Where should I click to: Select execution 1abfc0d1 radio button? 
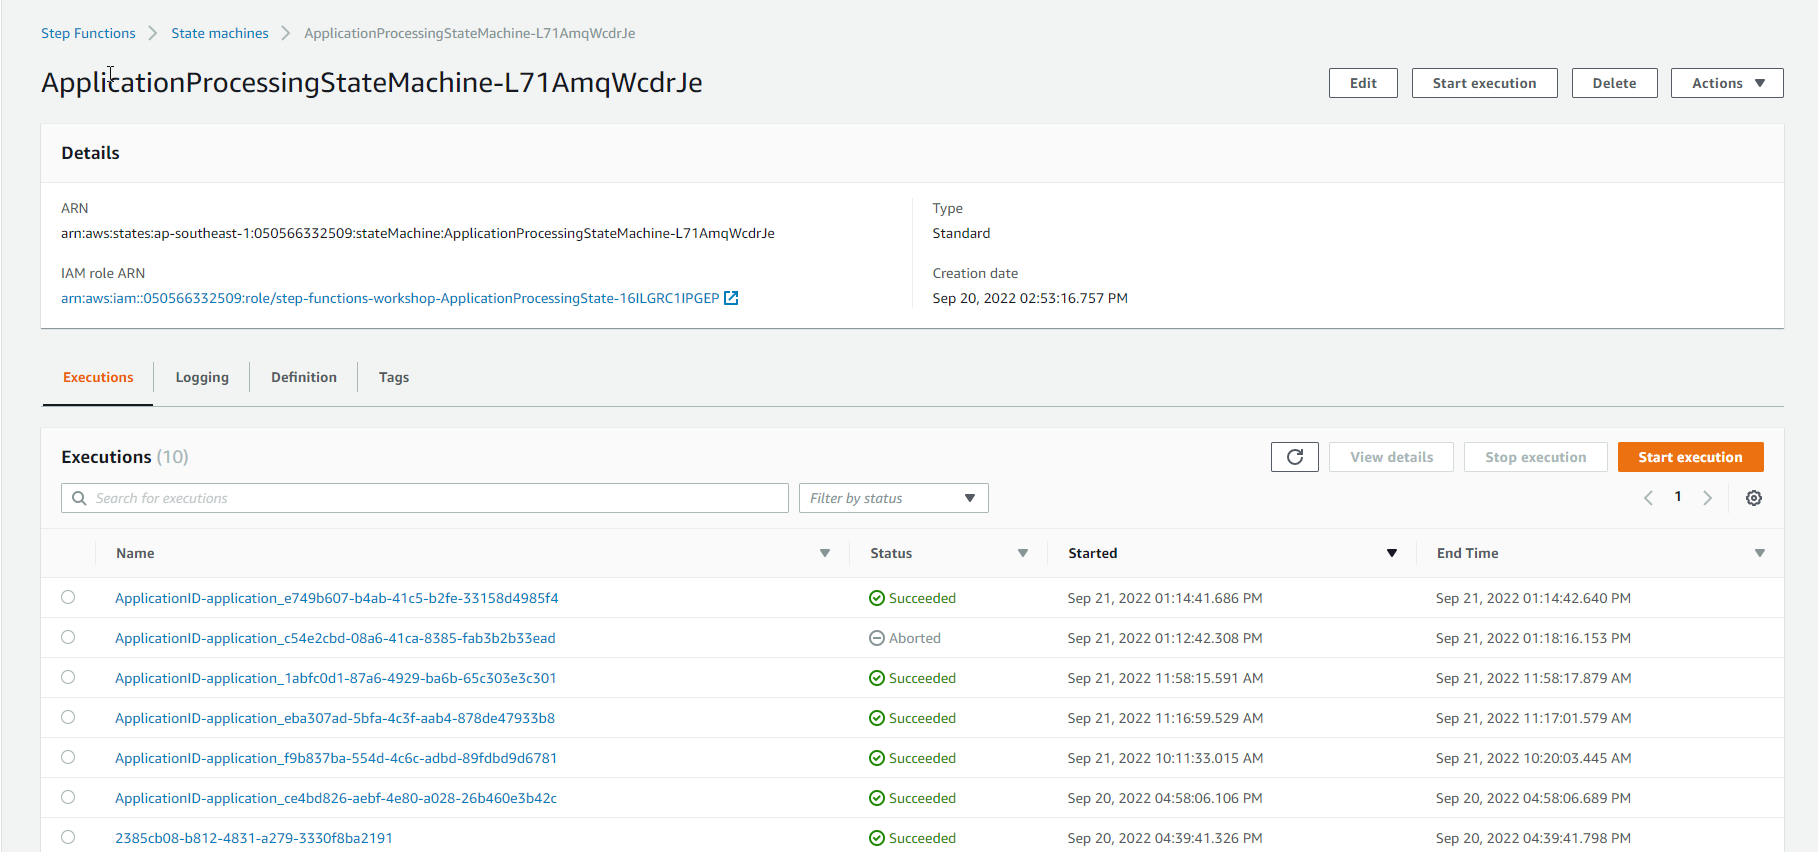point(68,677)
